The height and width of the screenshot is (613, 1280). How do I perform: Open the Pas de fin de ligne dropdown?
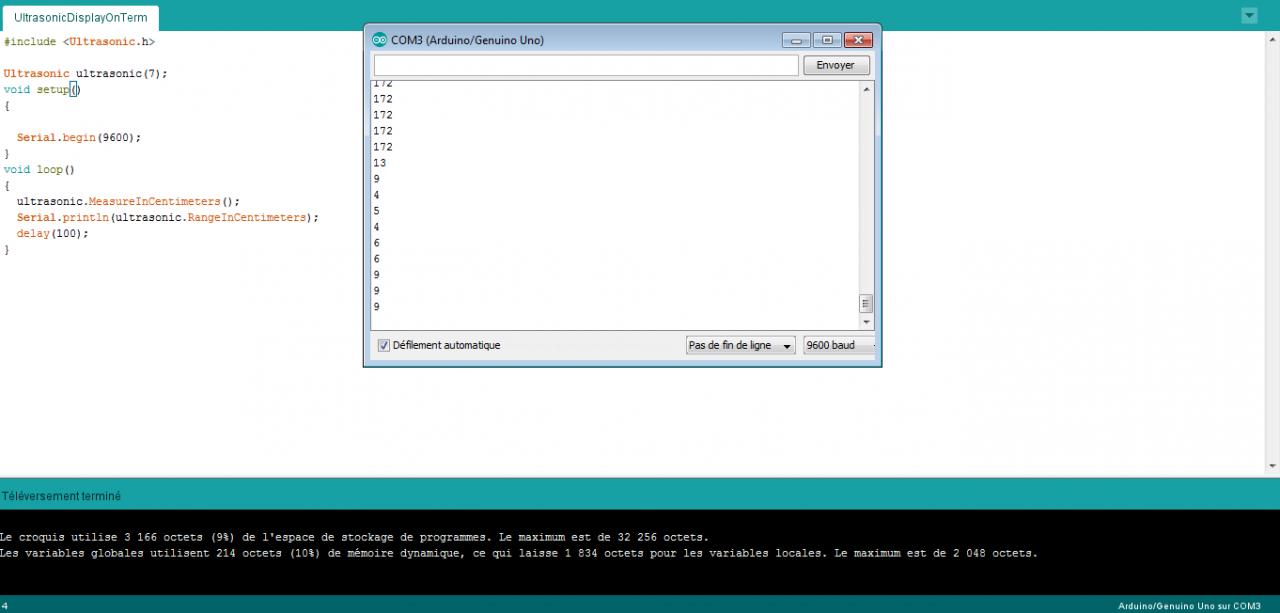coord(741,345)
